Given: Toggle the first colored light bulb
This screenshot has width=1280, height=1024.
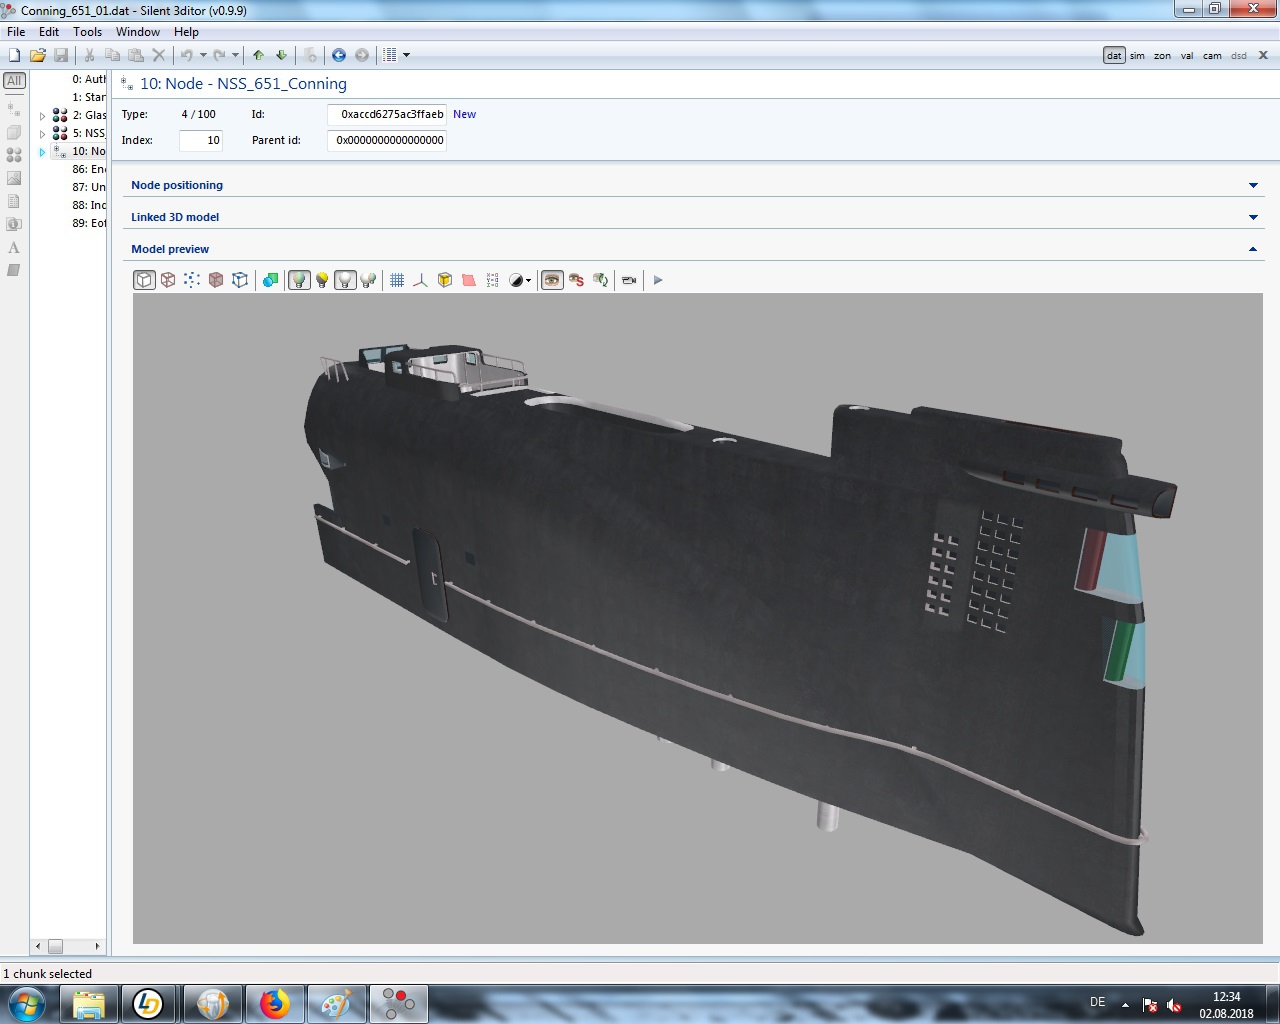Looking at the screenshot, I should (x=299, y=280).
